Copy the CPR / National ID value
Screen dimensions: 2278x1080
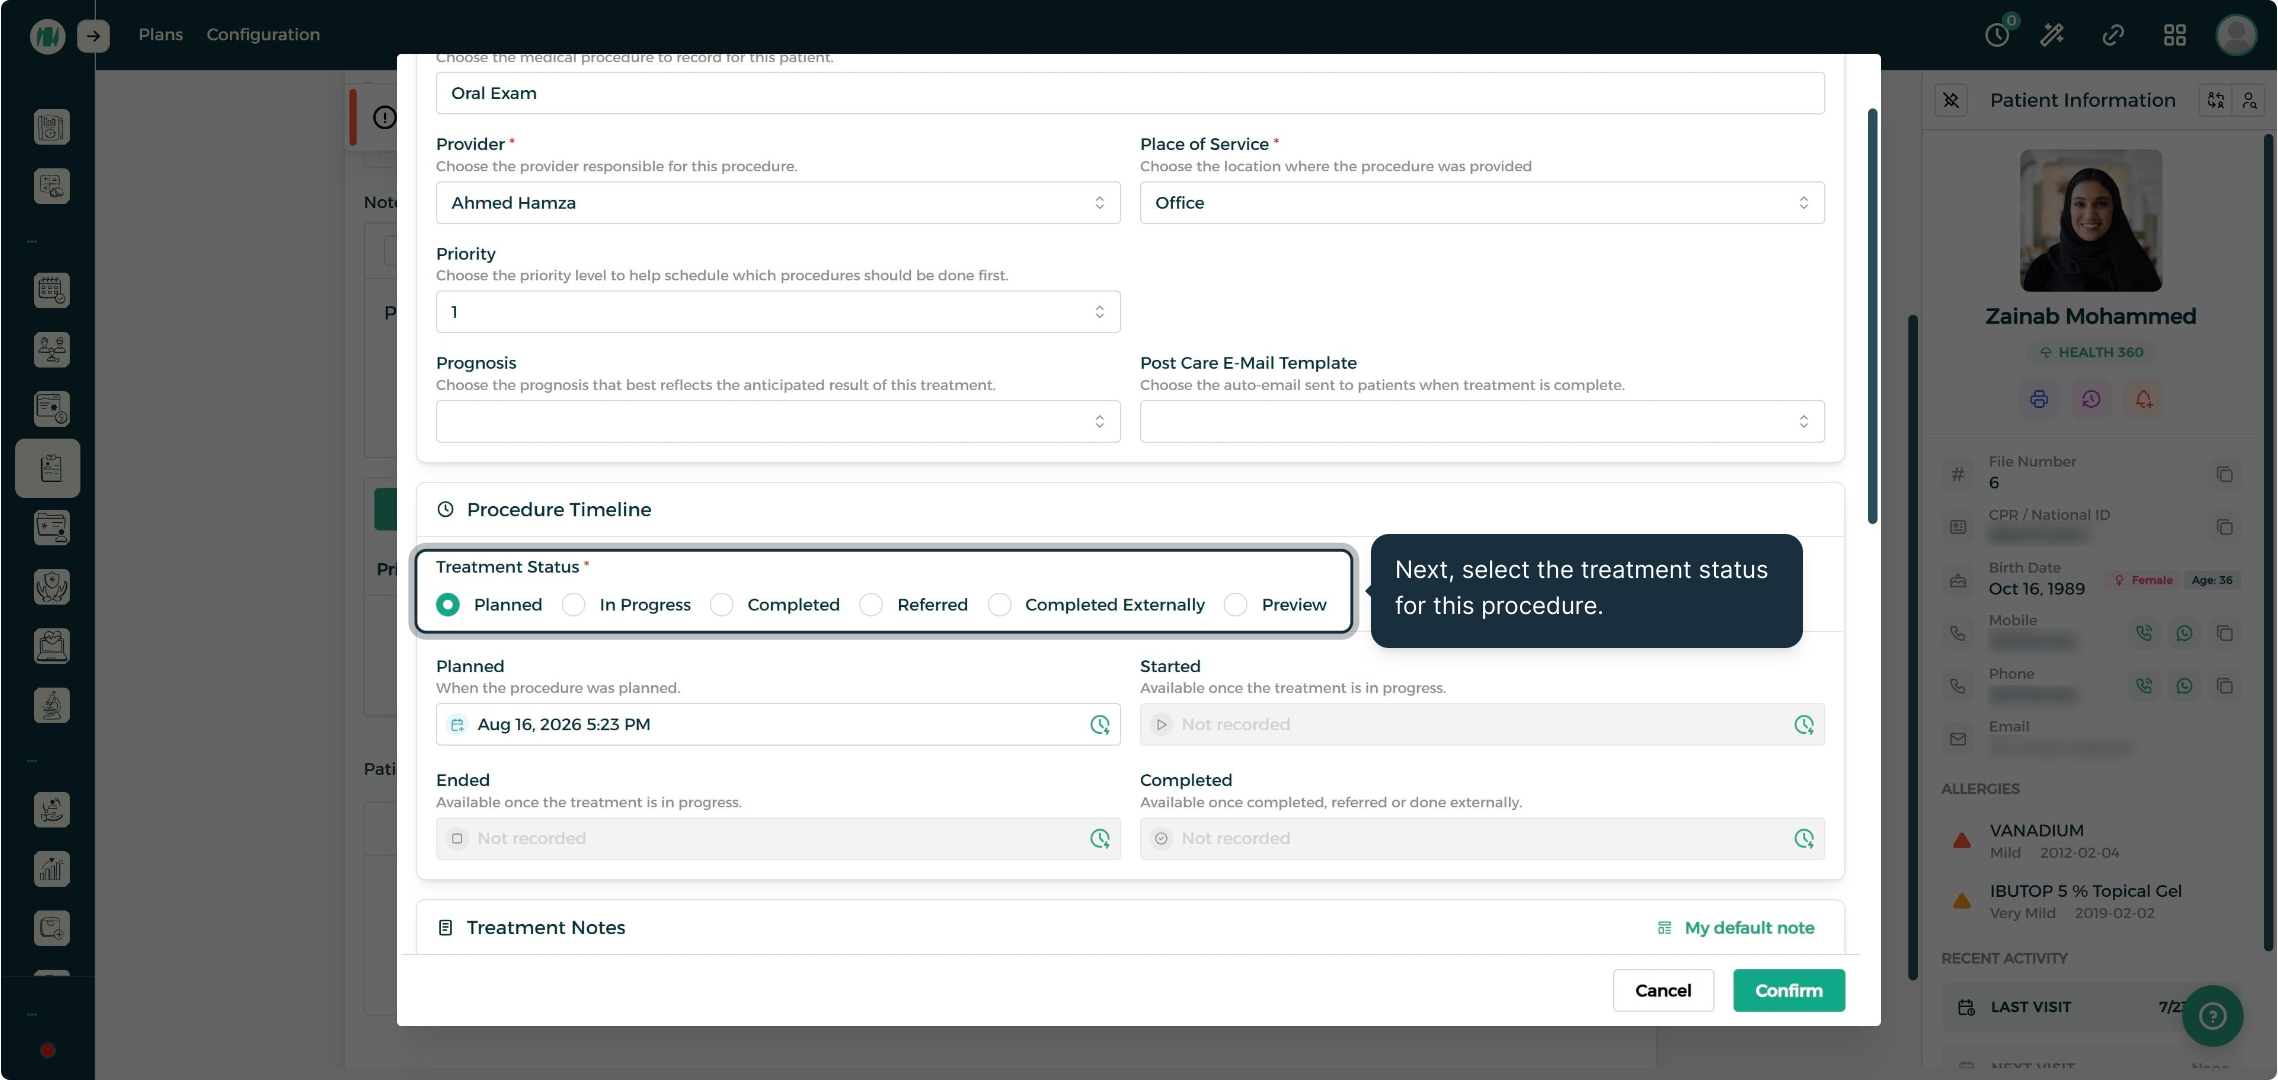click(x=2224, y=527)
